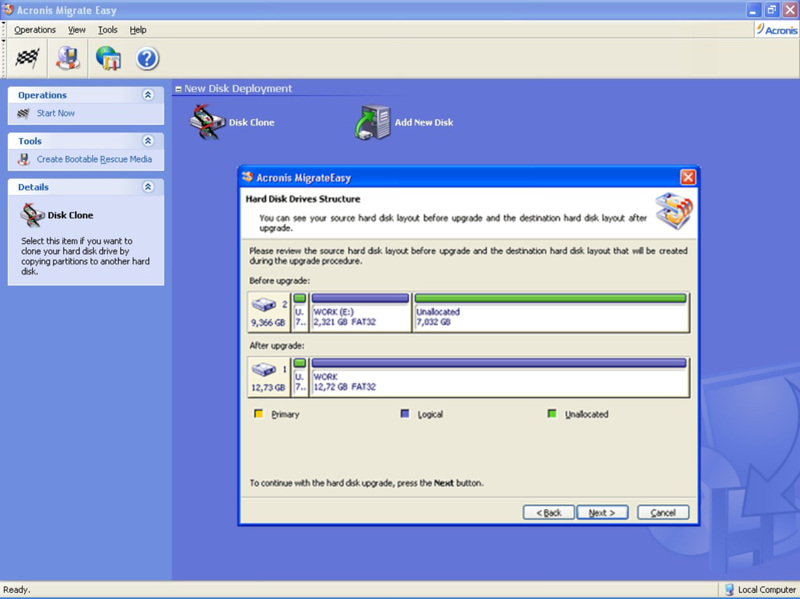Select the source disk 2 drive icon

click(264, 305)
